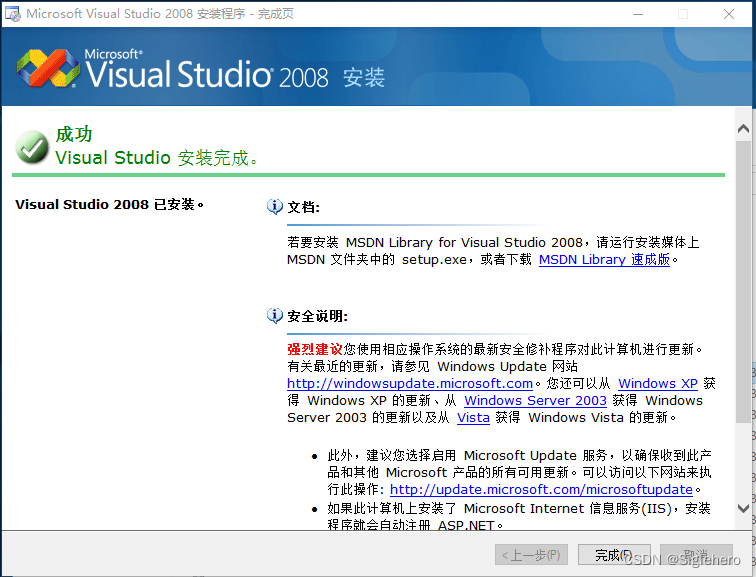Close the setup window with the X

(729, 14)
